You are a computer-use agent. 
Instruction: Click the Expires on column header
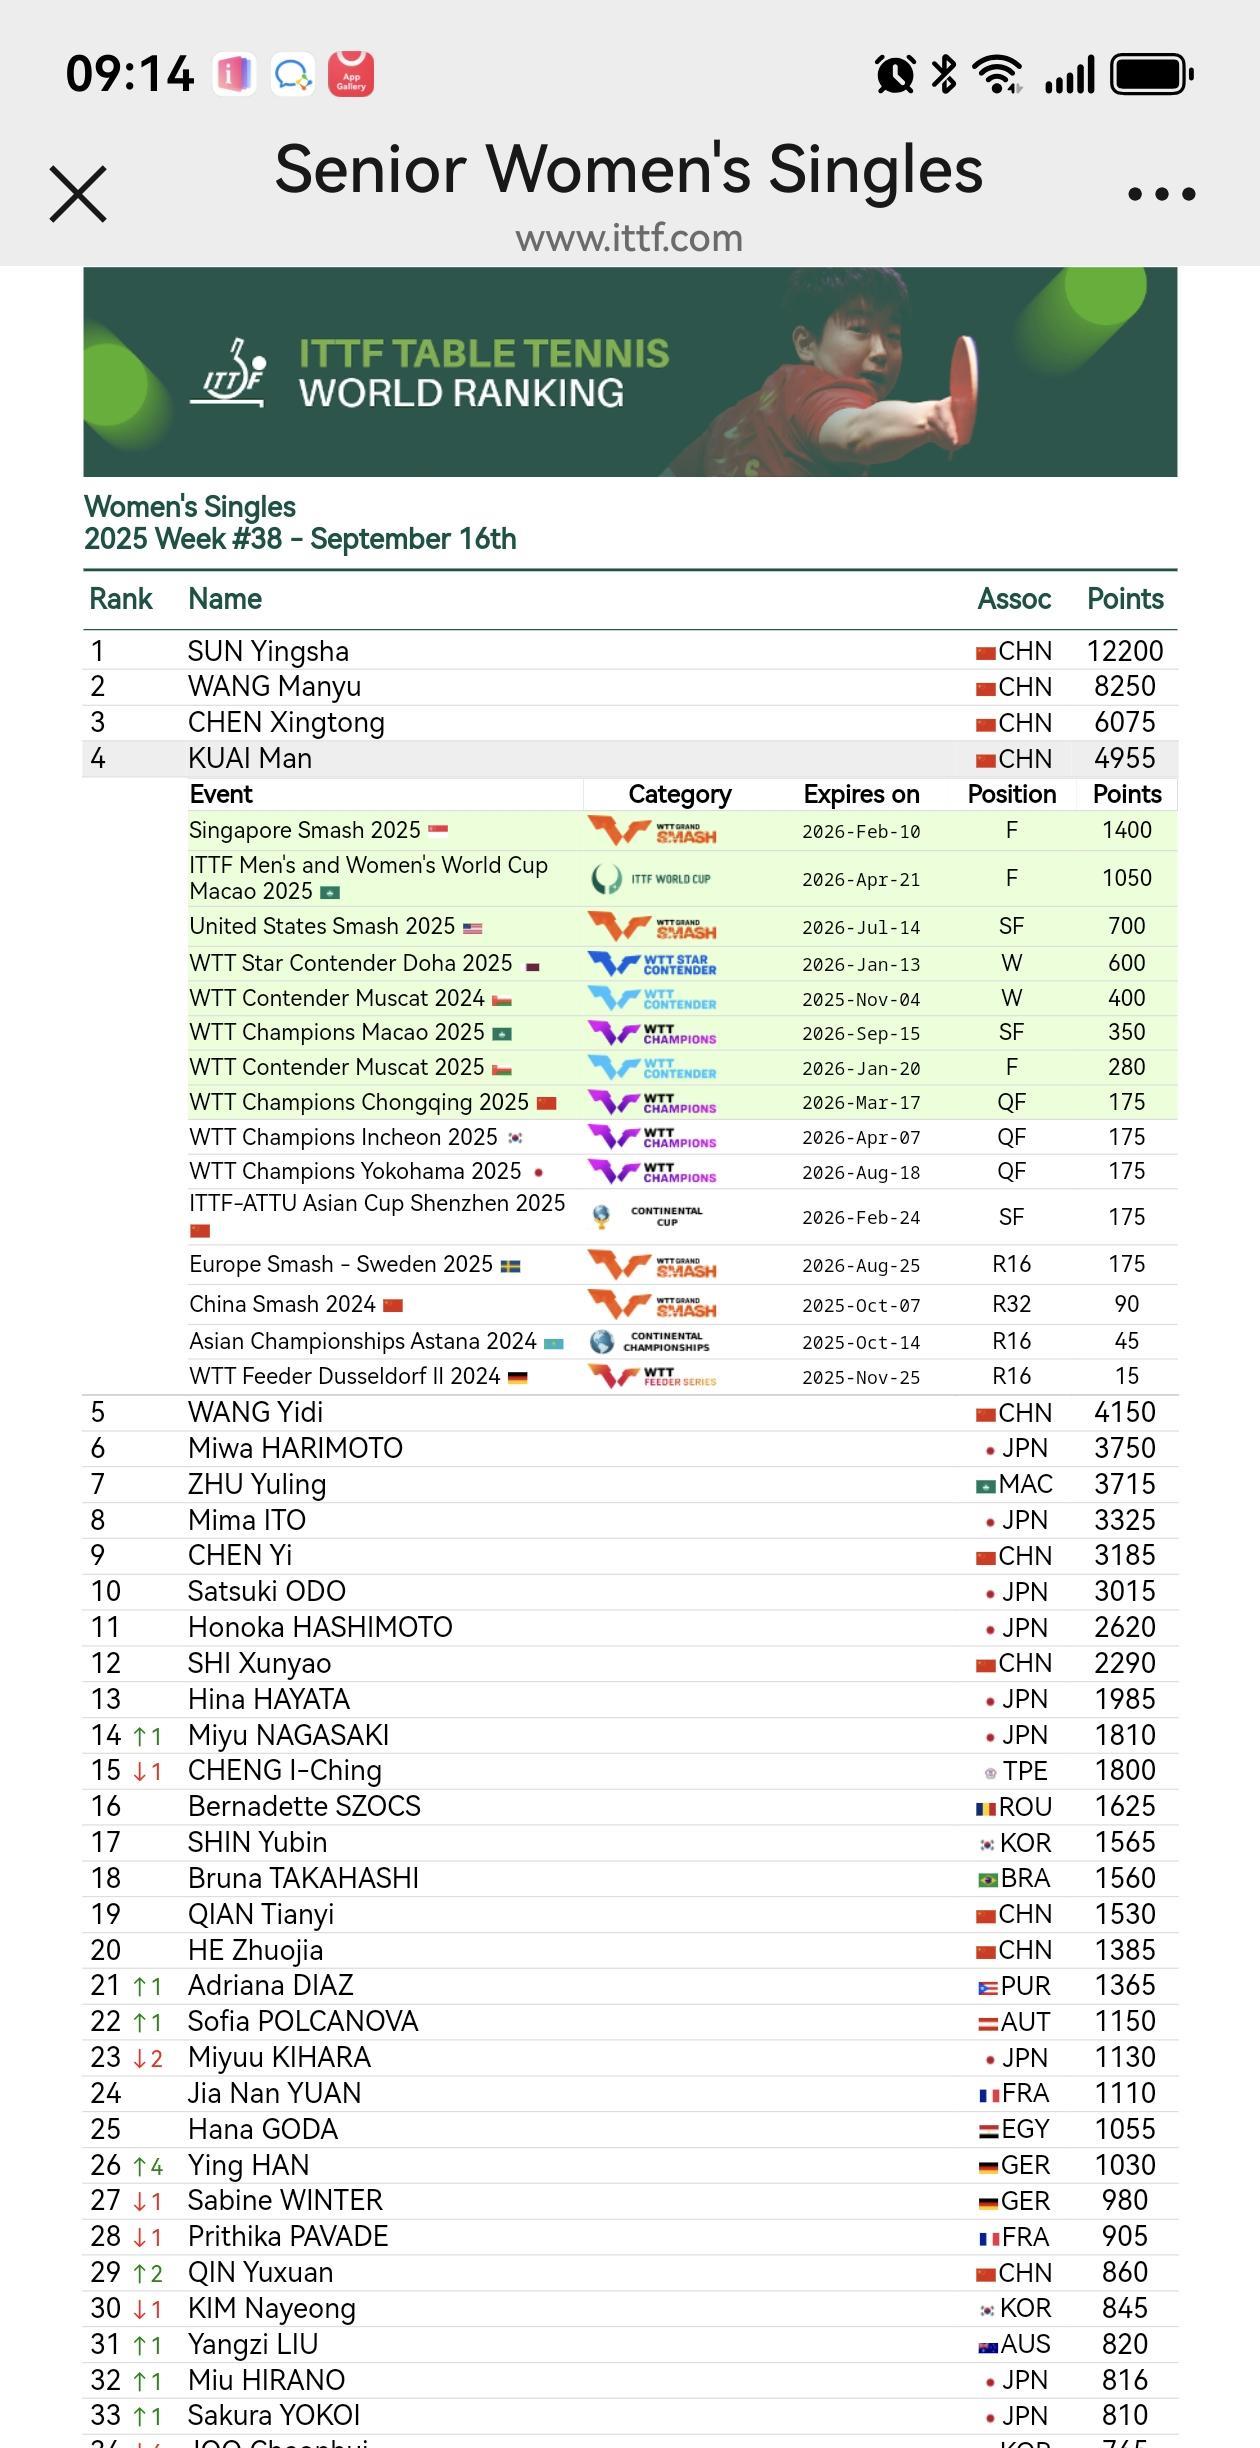(x=861, y=794)
